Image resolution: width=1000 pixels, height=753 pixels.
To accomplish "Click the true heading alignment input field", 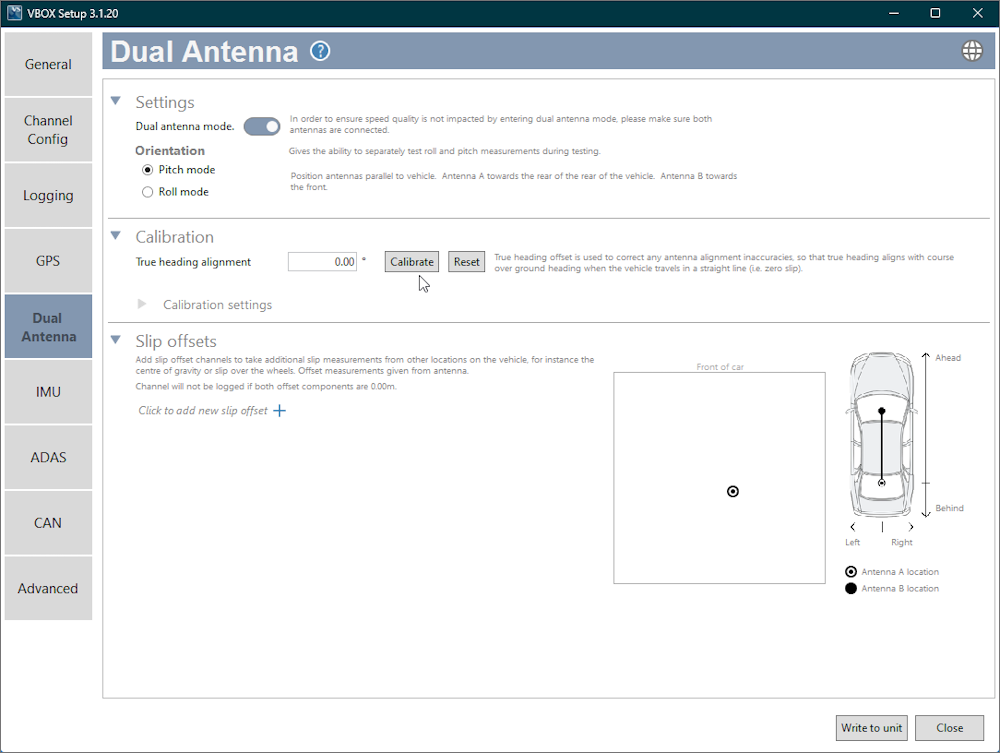I will click(322, 260).
